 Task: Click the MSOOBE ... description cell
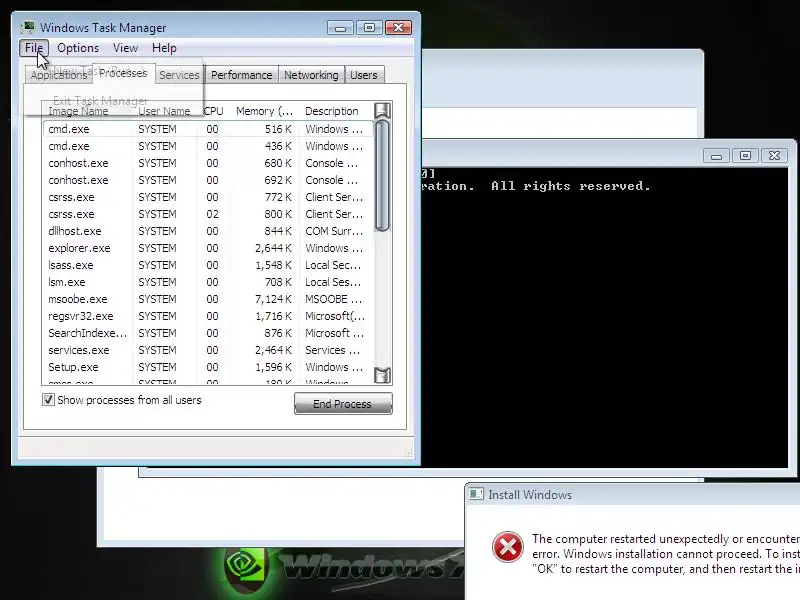click(334, 299)
